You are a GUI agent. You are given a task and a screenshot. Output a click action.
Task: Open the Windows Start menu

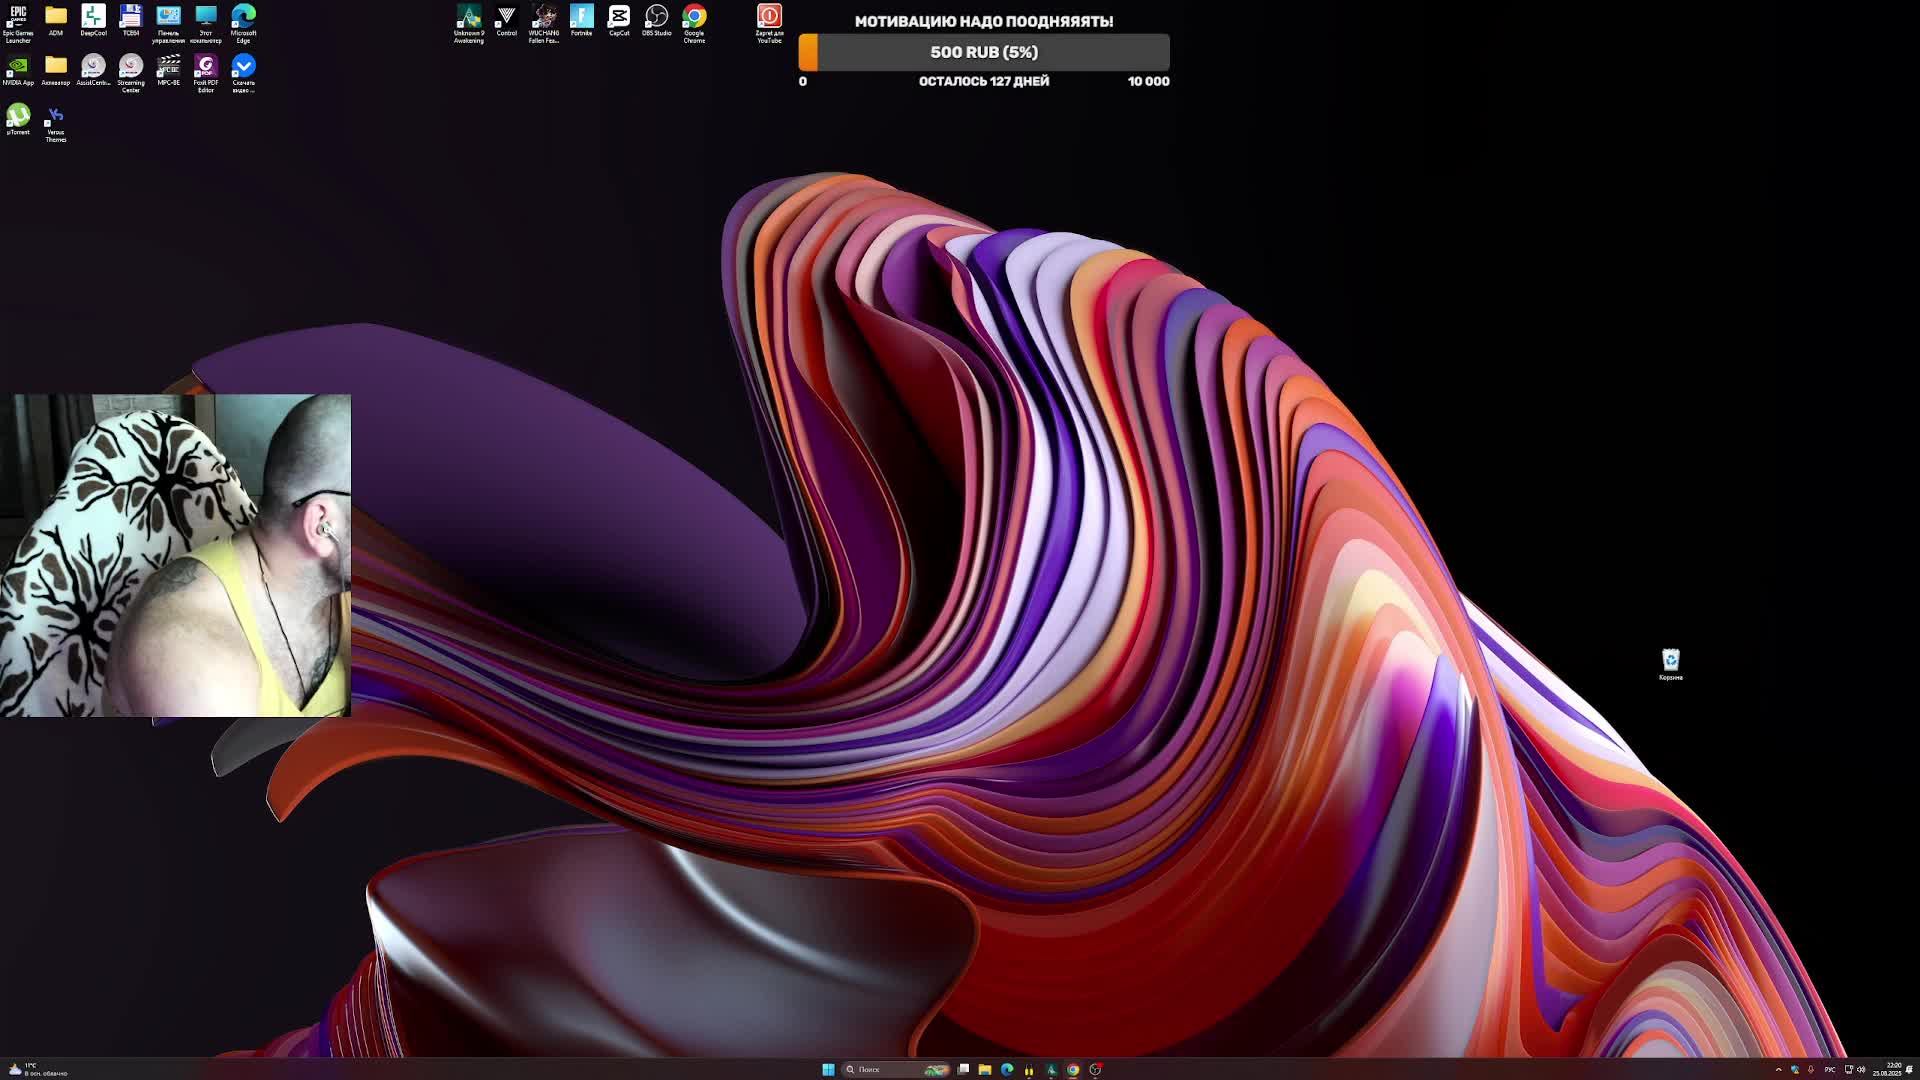click(x=828, y=1069)
